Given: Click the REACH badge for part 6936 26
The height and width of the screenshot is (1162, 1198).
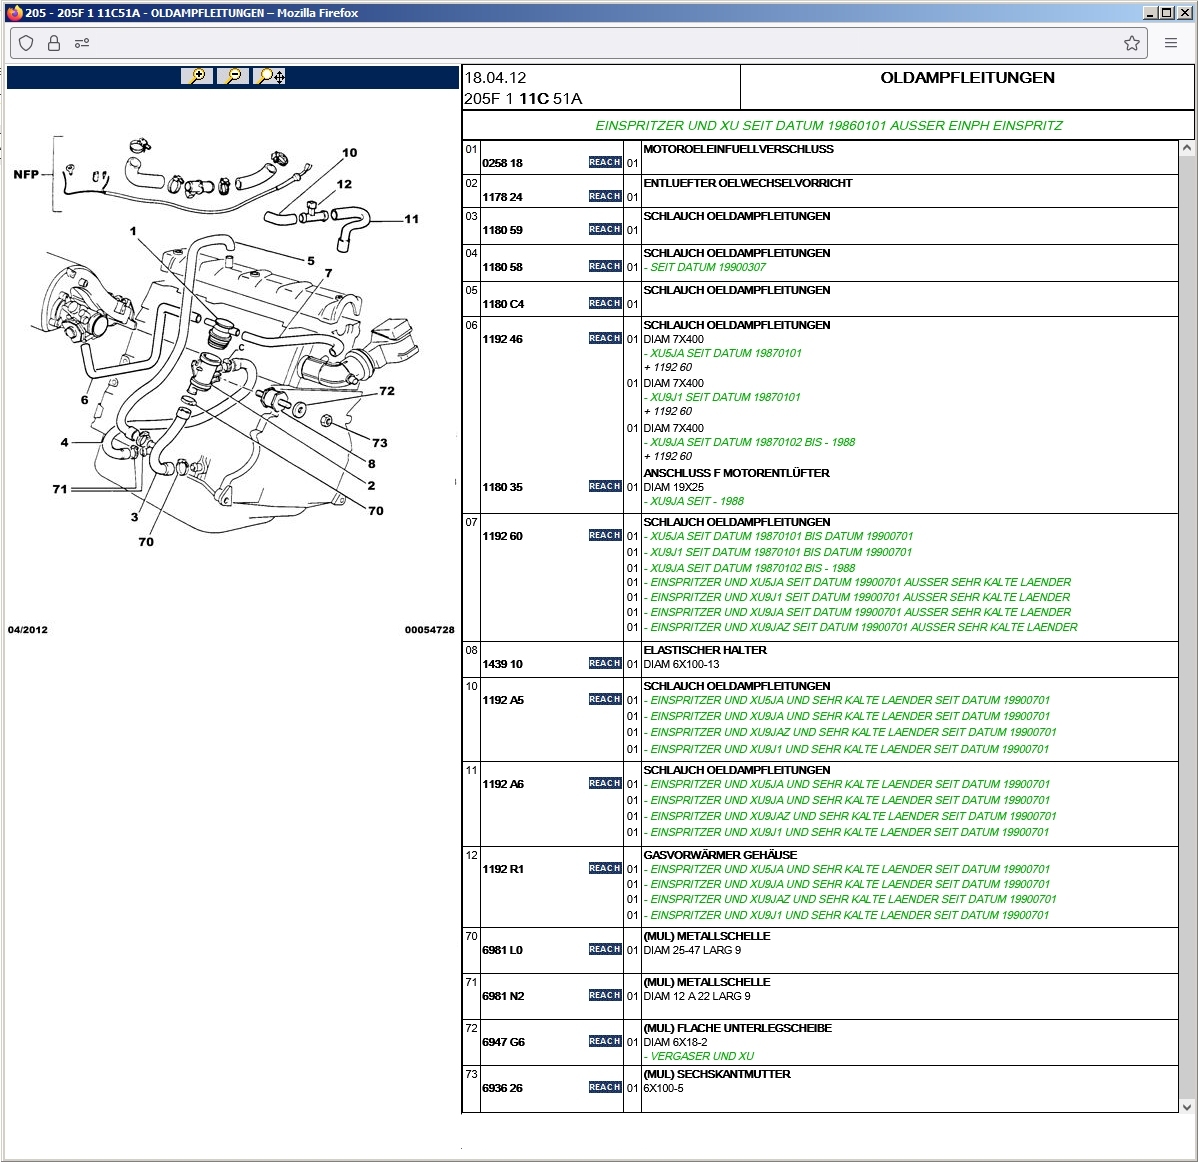Looking at the screenshot, I should click(x=604, y=1087).
